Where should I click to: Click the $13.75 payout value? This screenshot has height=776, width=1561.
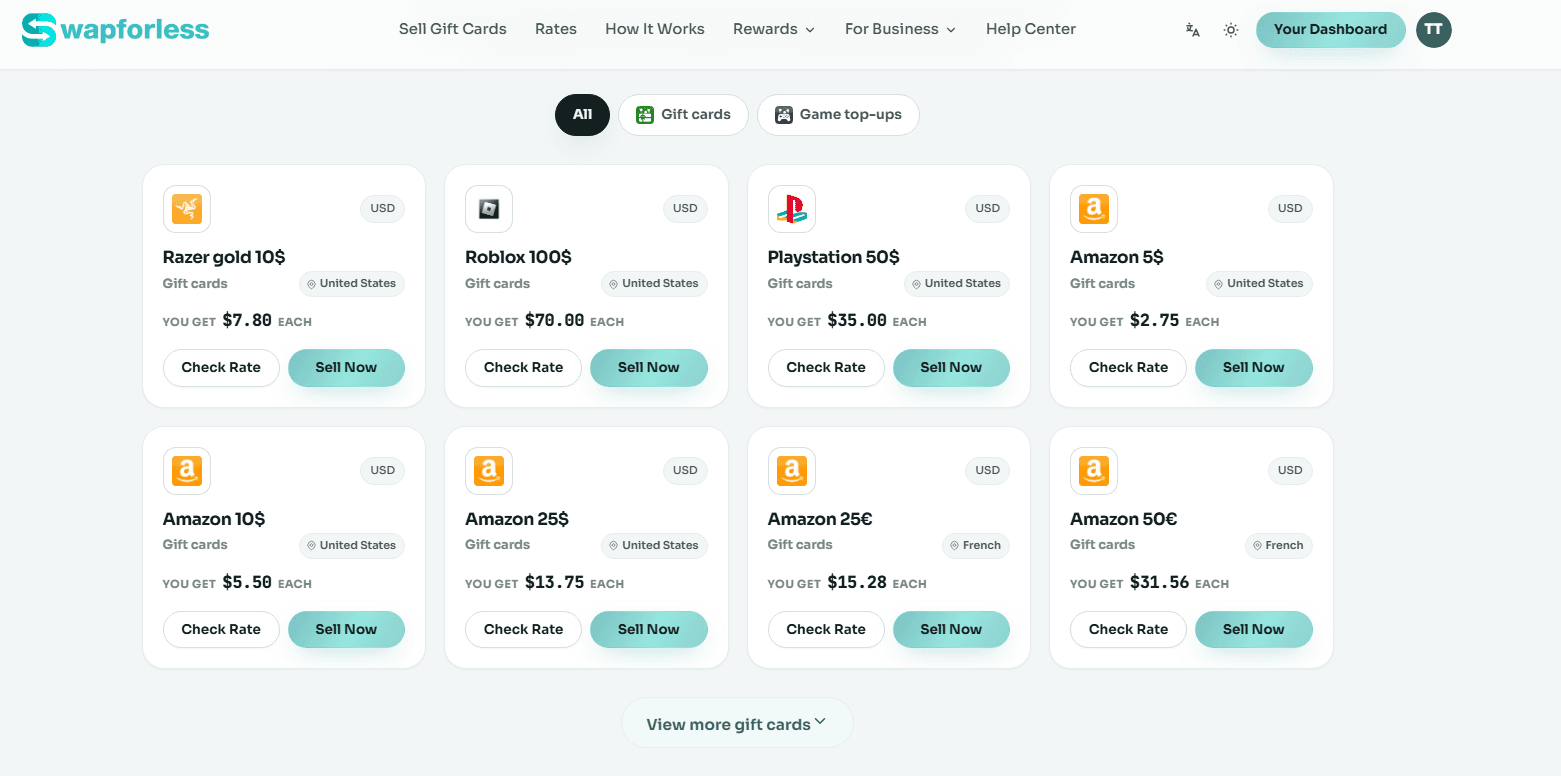coord(555,583)
